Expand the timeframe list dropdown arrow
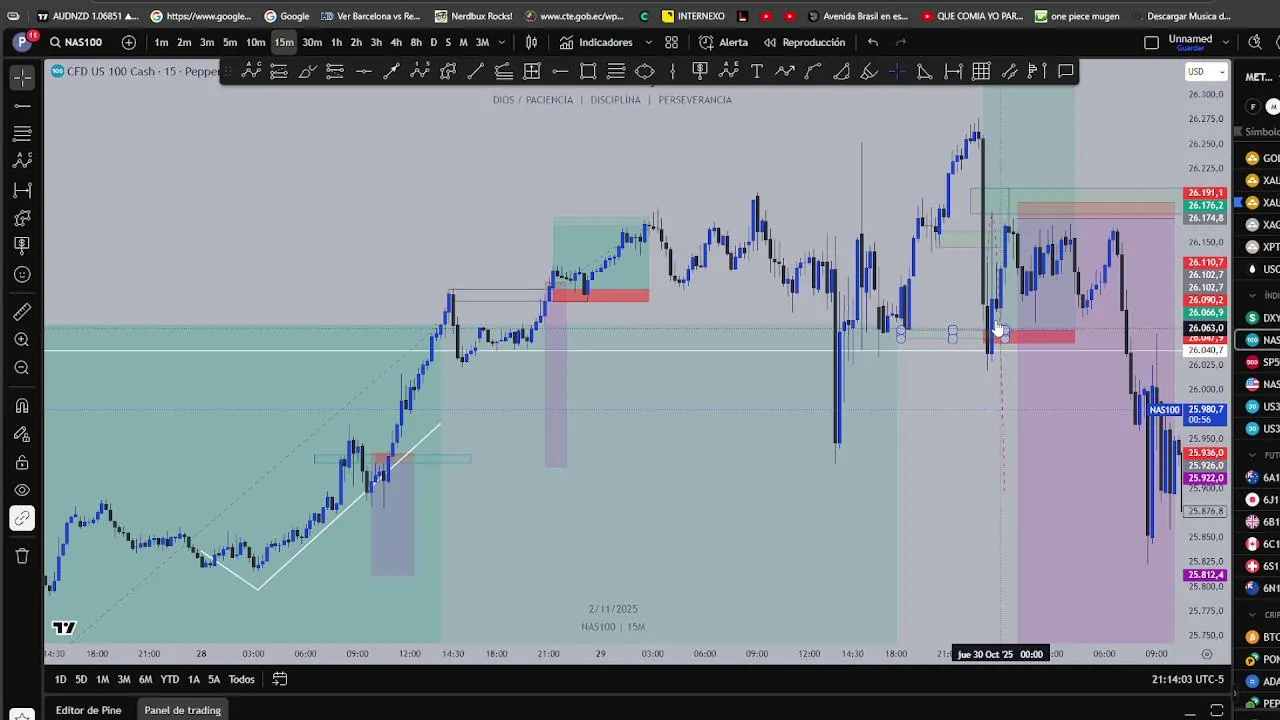The width and height of the screenshot is (1280, 720). pyautogui.click(x=502, y=42)
